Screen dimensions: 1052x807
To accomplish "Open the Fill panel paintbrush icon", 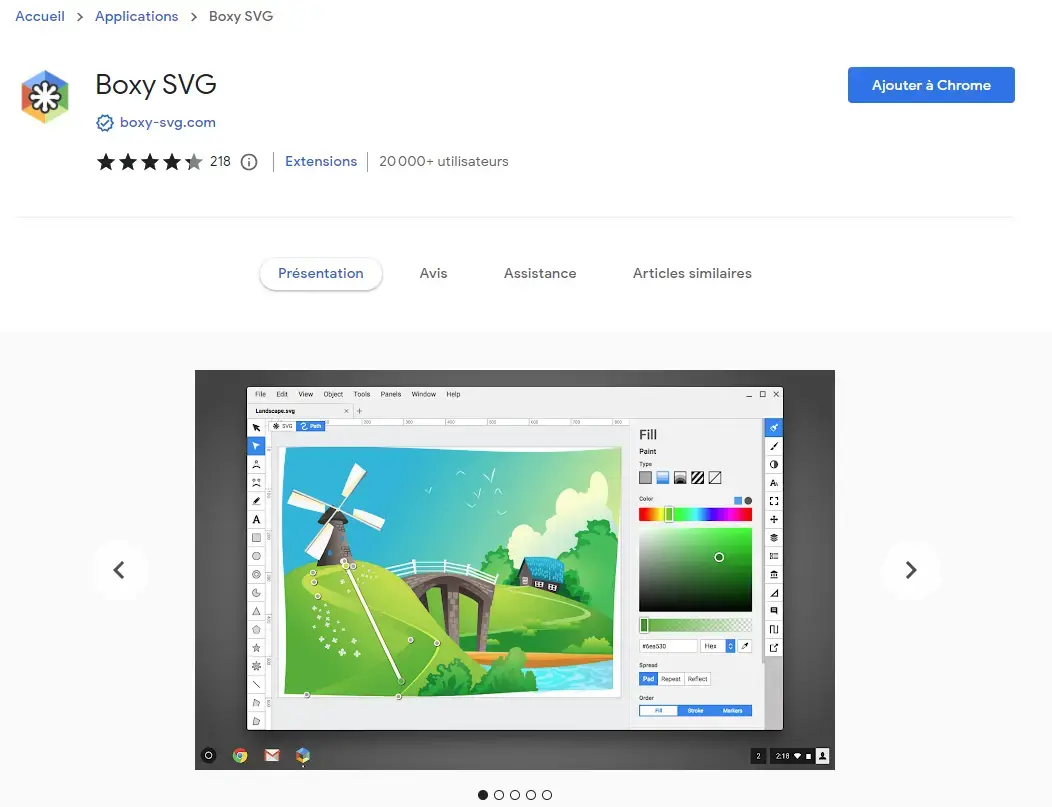I will pyautogui.click(x=774, y=427).
